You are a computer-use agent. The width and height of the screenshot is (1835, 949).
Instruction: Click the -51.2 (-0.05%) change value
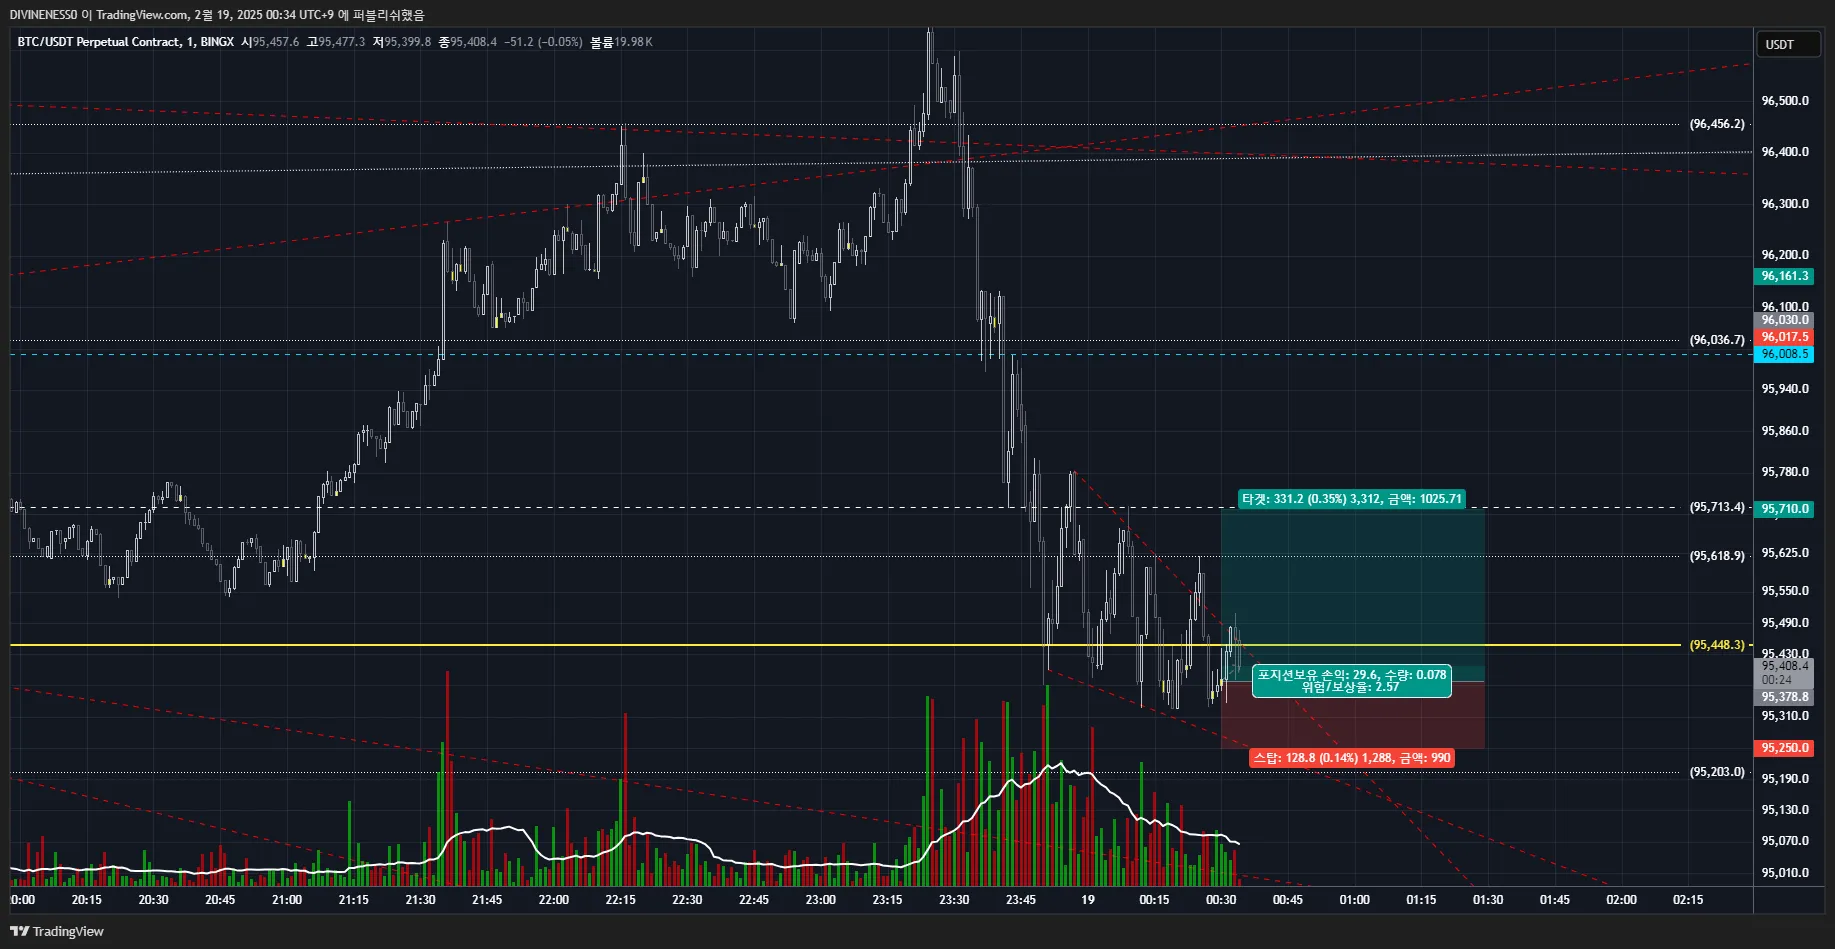pyautogui.click(x=543, y=42)
